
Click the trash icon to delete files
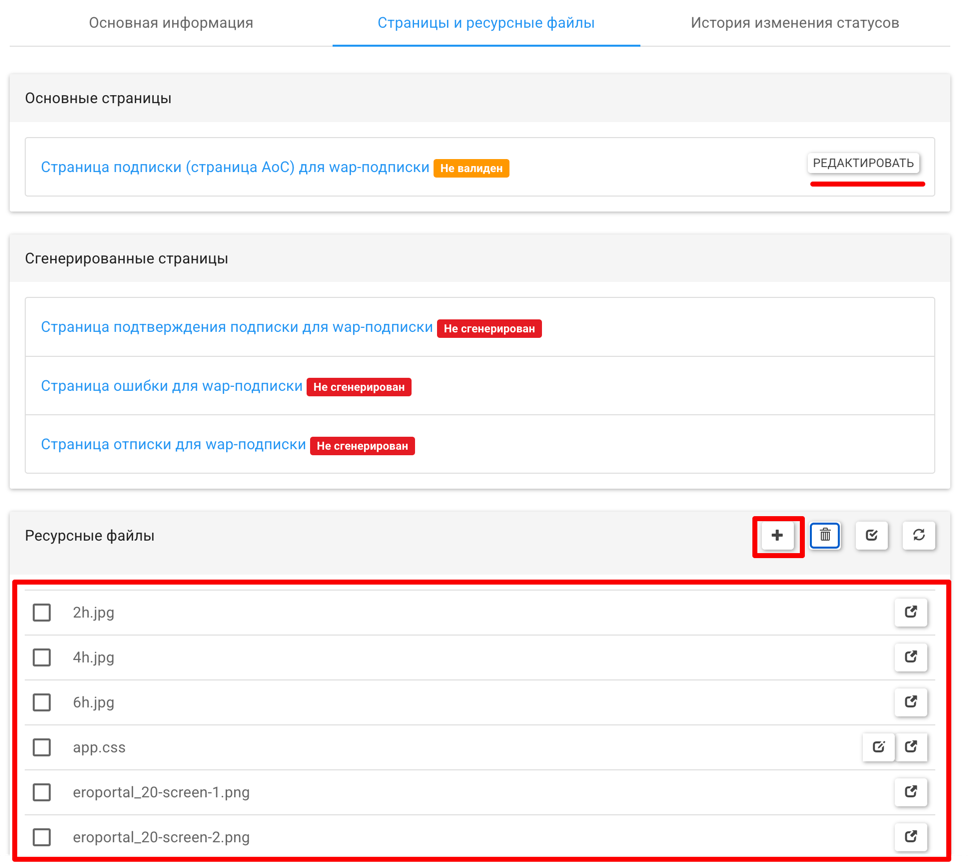click(x=825, y=536)
